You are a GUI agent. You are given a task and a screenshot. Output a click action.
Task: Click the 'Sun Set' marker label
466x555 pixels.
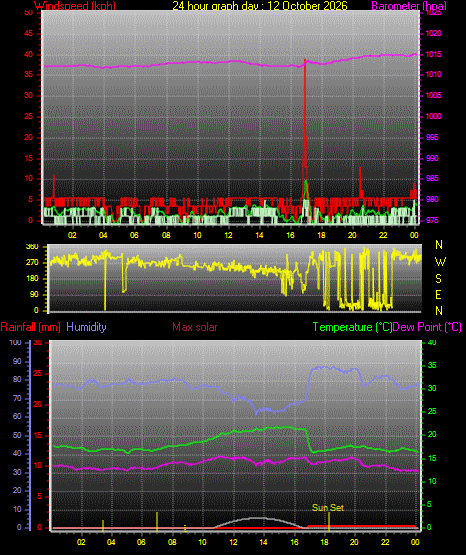[x=328, y=508]
